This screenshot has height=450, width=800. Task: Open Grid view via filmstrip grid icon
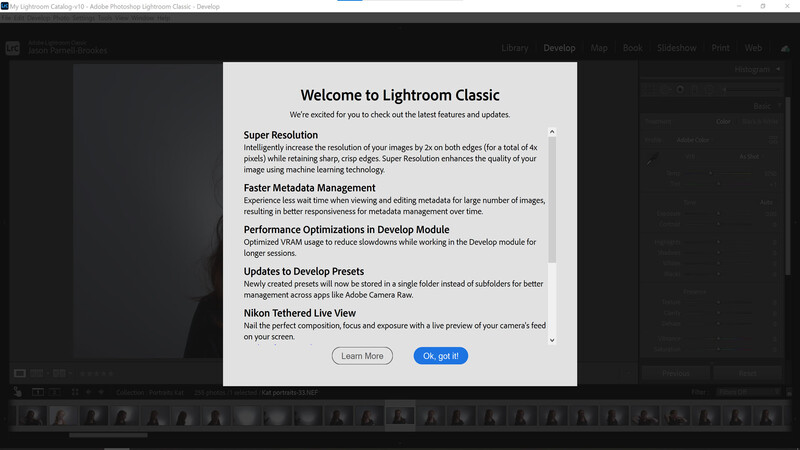tap(75, 392)
